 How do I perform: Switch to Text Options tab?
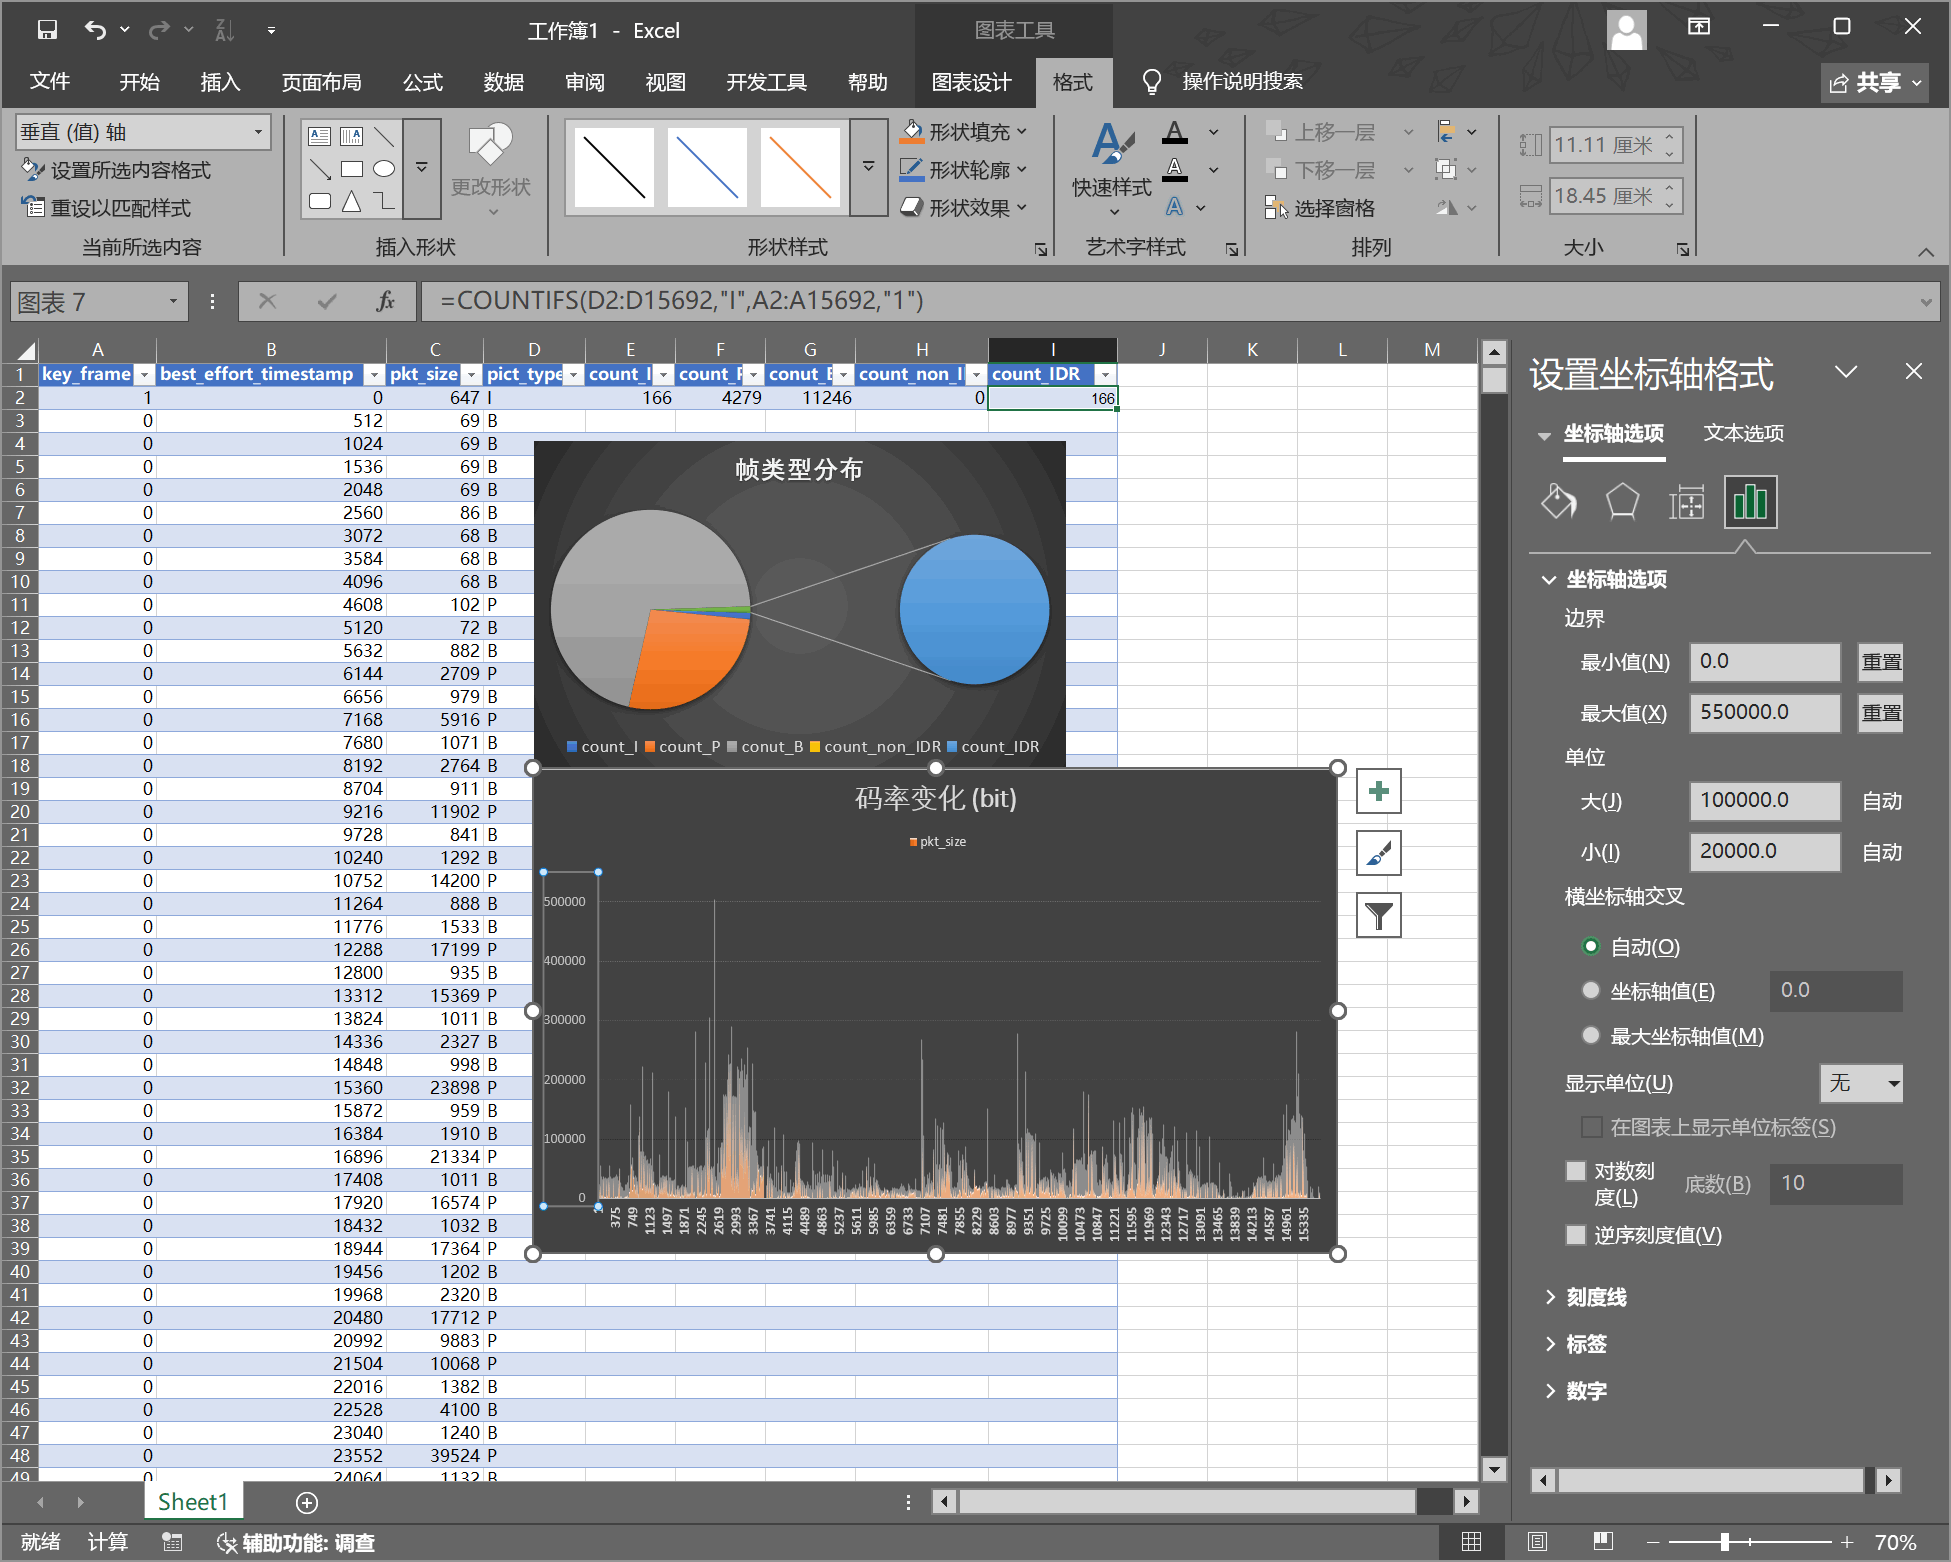click(x=1743, y=433)
